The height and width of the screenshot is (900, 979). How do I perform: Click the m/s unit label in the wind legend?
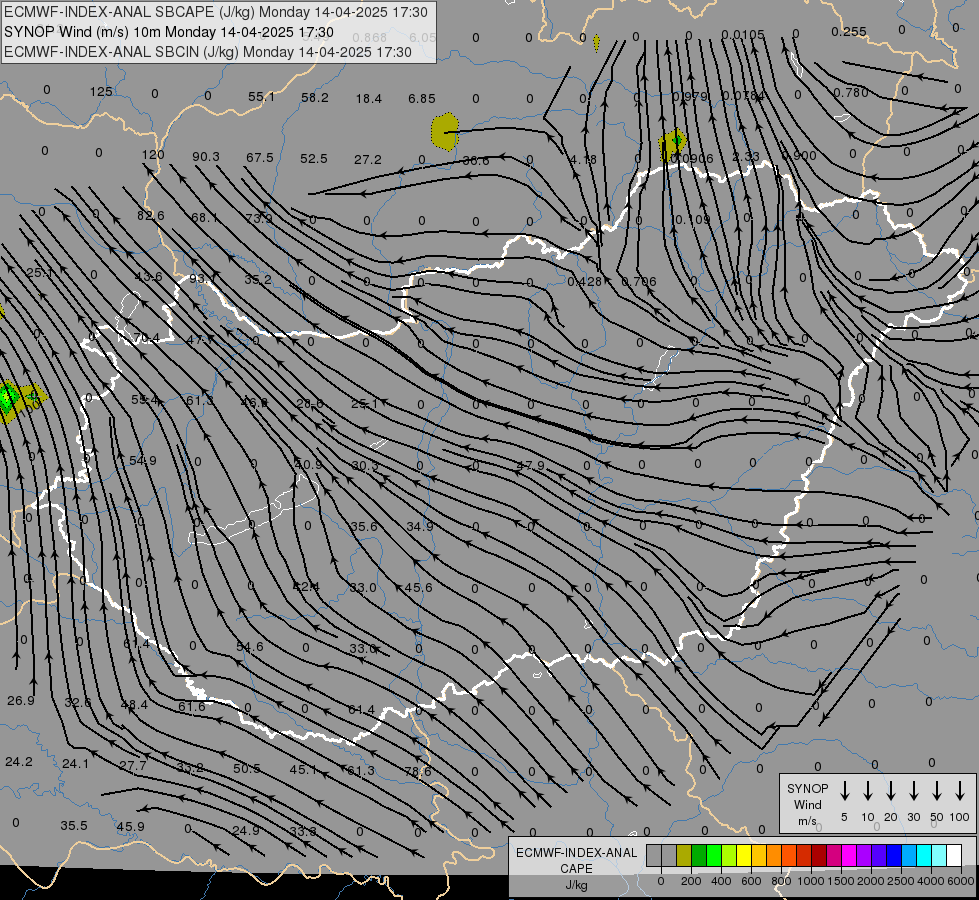click(x=807, y=821)
